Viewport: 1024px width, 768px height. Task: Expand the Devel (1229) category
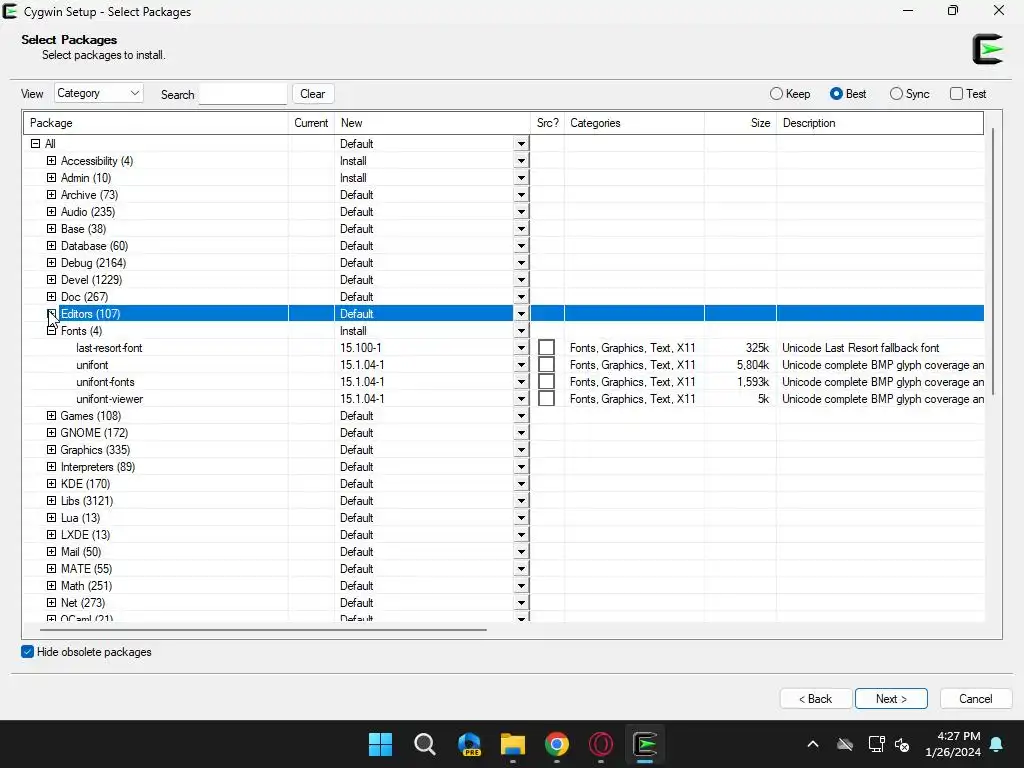(52, 280)
